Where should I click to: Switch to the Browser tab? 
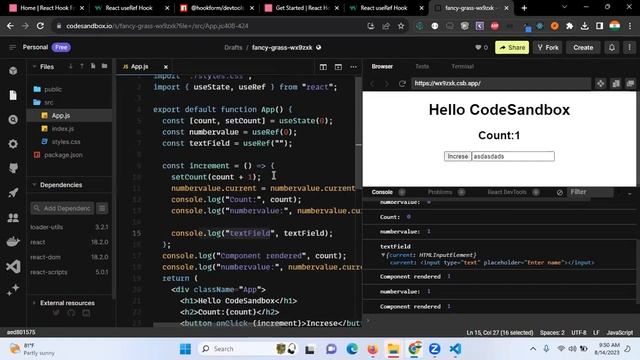pos(382,67)
